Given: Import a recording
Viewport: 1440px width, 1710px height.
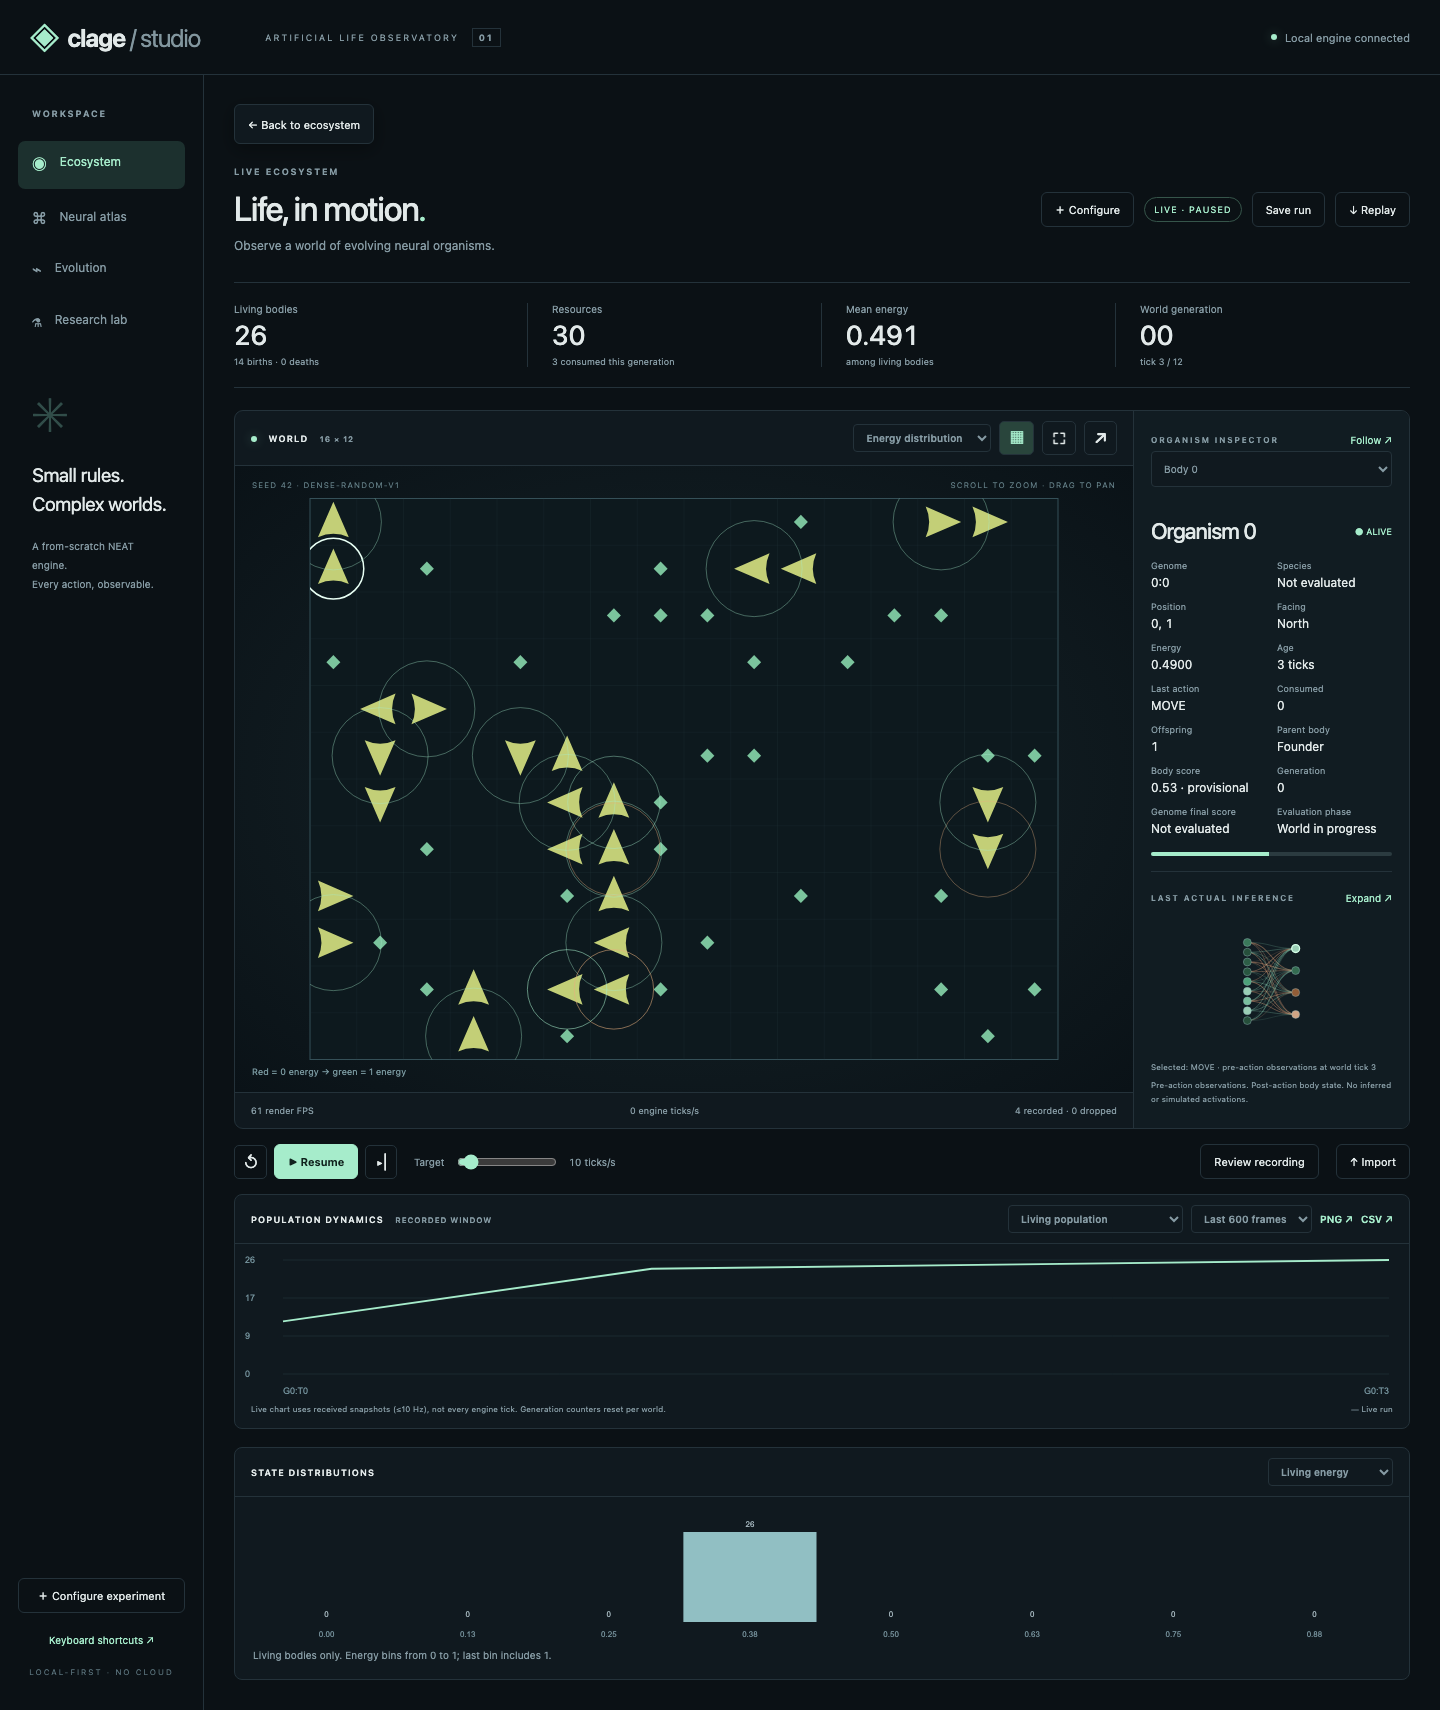Looking at the screenshot, I should (1372, 1162).
